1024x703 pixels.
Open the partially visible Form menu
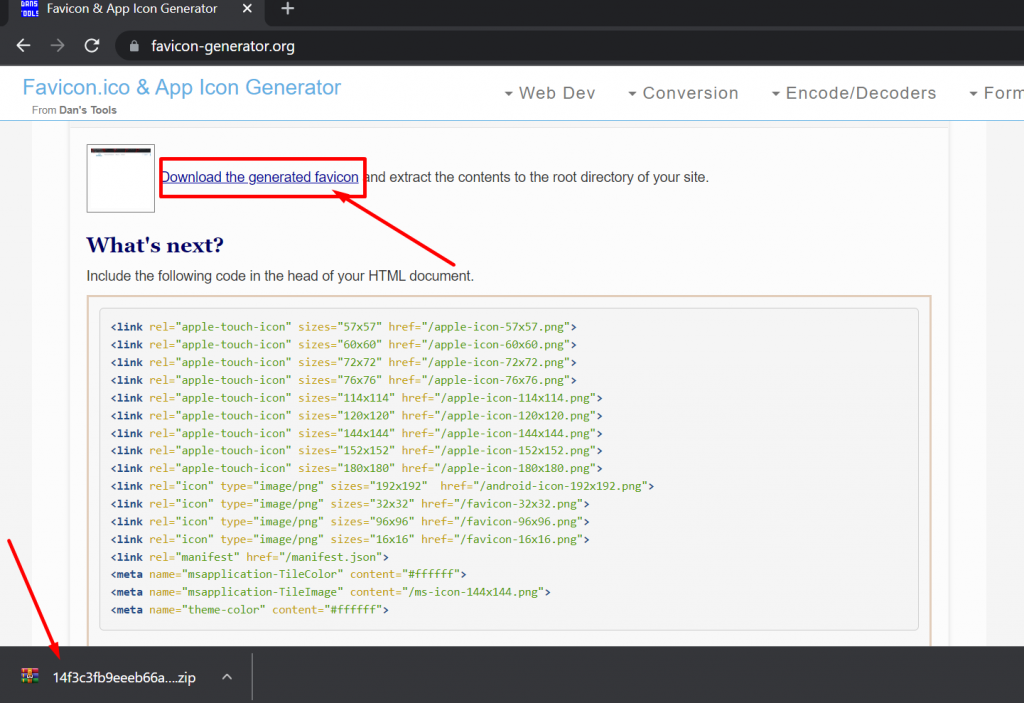(996, 93)
